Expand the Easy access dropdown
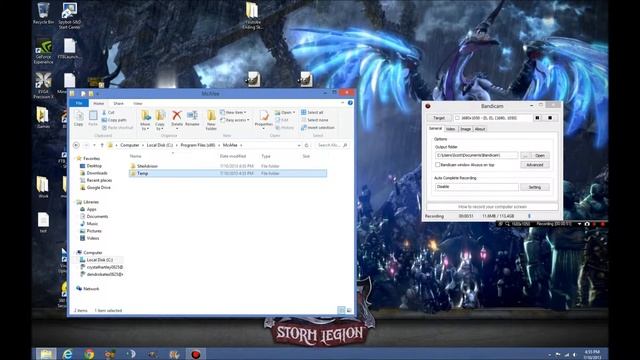This screenshot has height=360, width=640. pos(235,120)
